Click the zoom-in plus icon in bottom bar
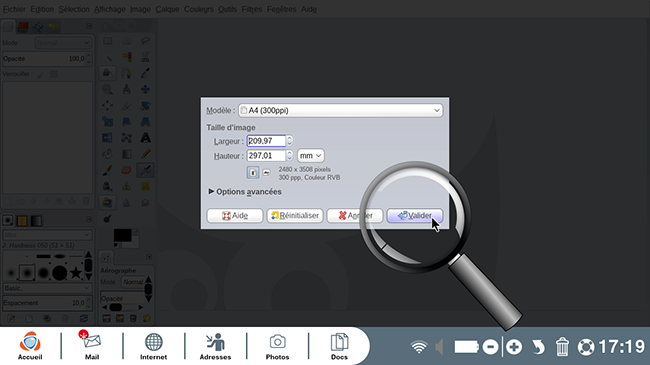The image size is (650, 365). tap(514, 347)
